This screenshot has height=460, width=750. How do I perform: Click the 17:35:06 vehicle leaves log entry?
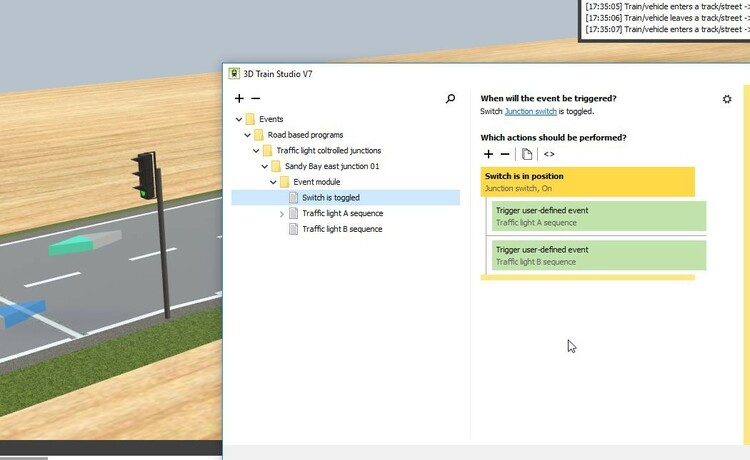point(667,18)
